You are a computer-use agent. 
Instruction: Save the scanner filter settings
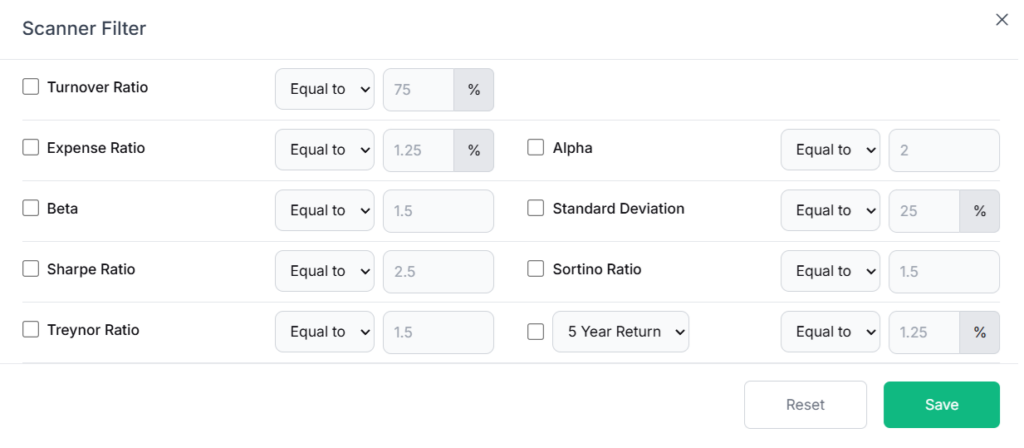click(941, 405)
